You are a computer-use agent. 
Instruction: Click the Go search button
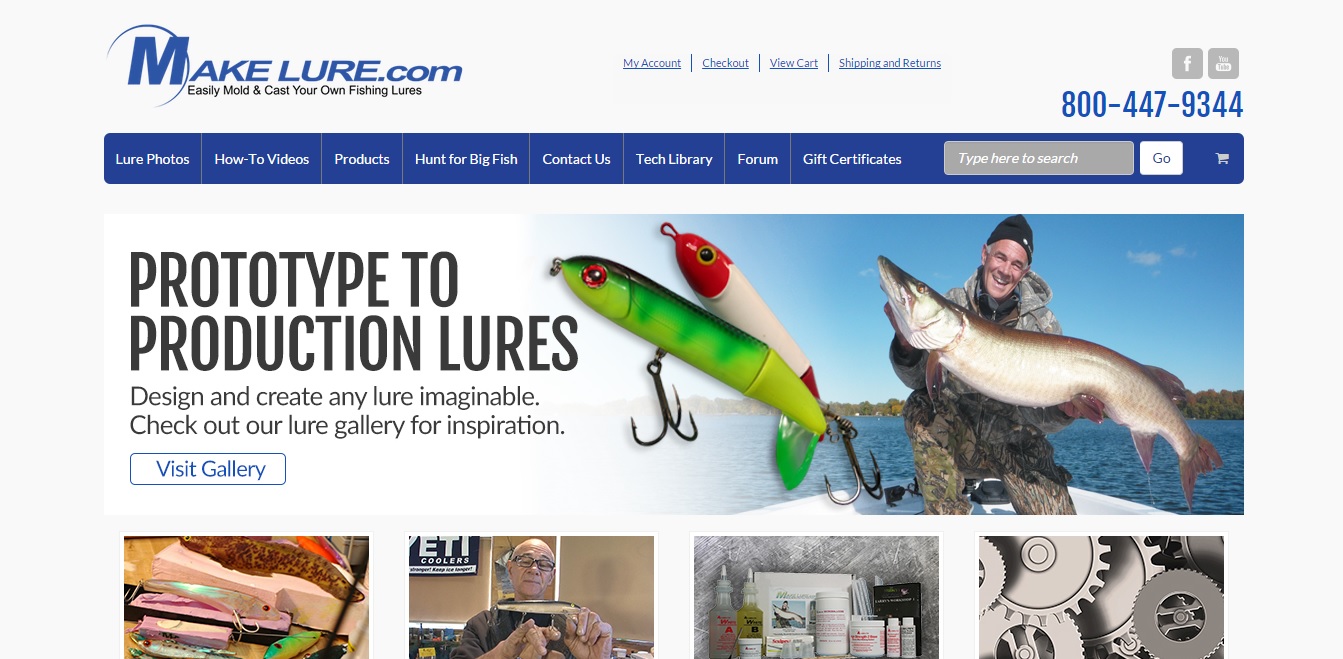tap(1161, 158)
